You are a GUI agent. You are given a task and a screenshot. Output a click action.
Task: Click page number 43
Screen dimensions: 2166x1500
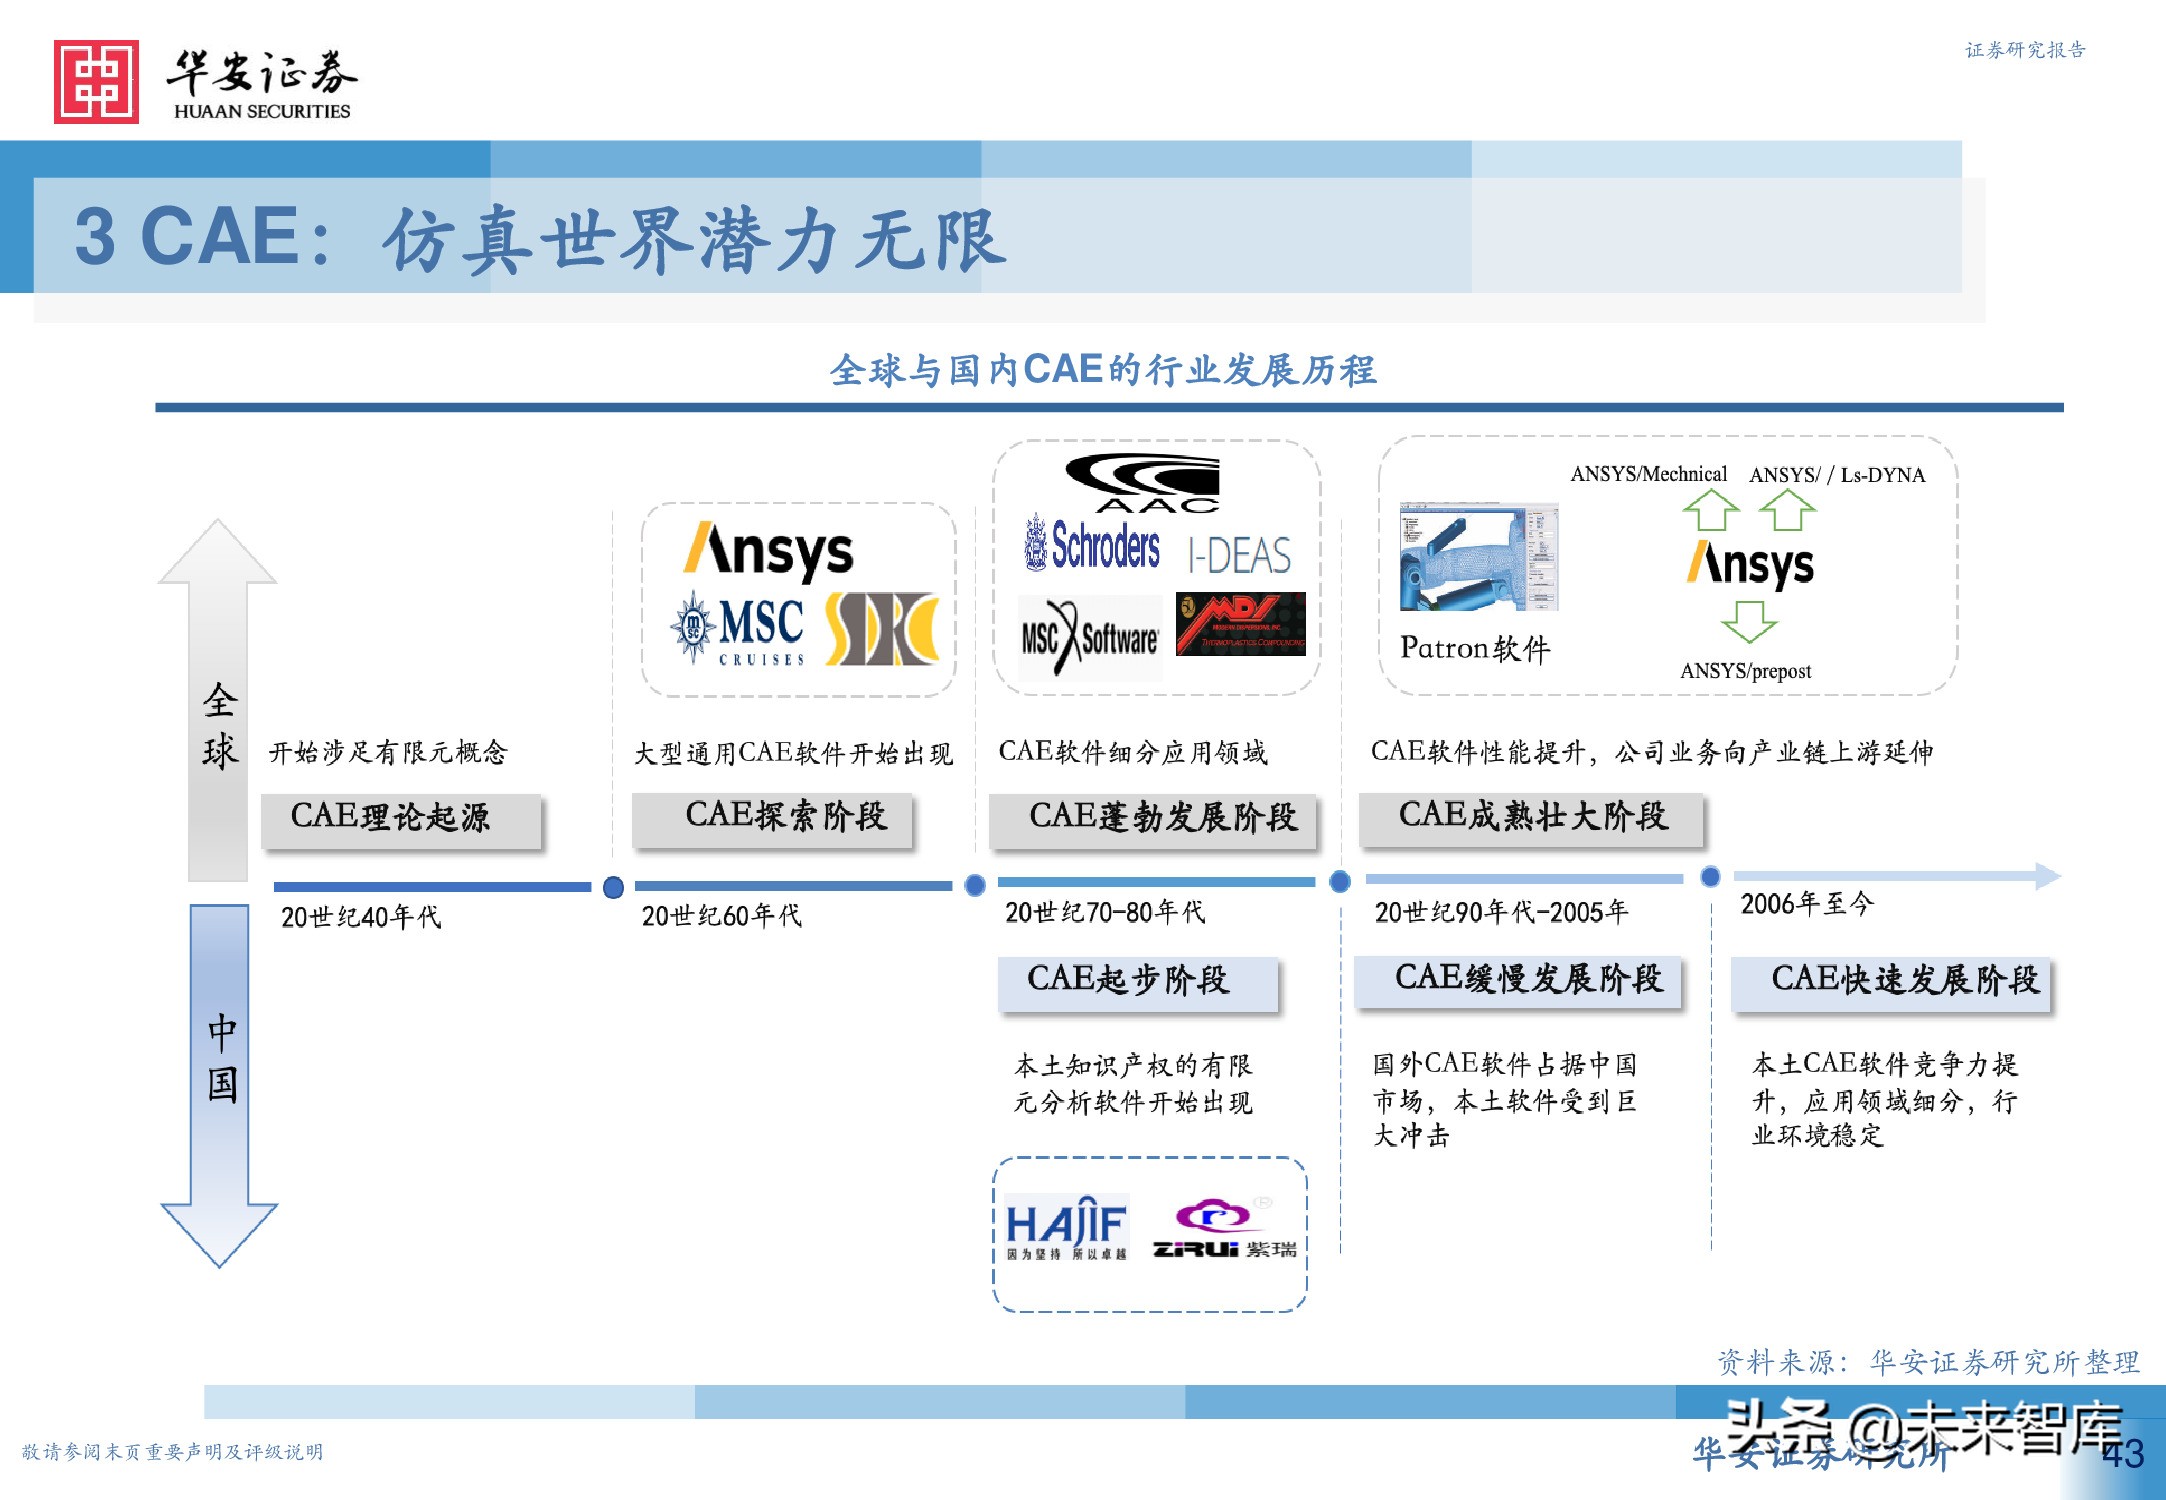pos(2123,1454)
